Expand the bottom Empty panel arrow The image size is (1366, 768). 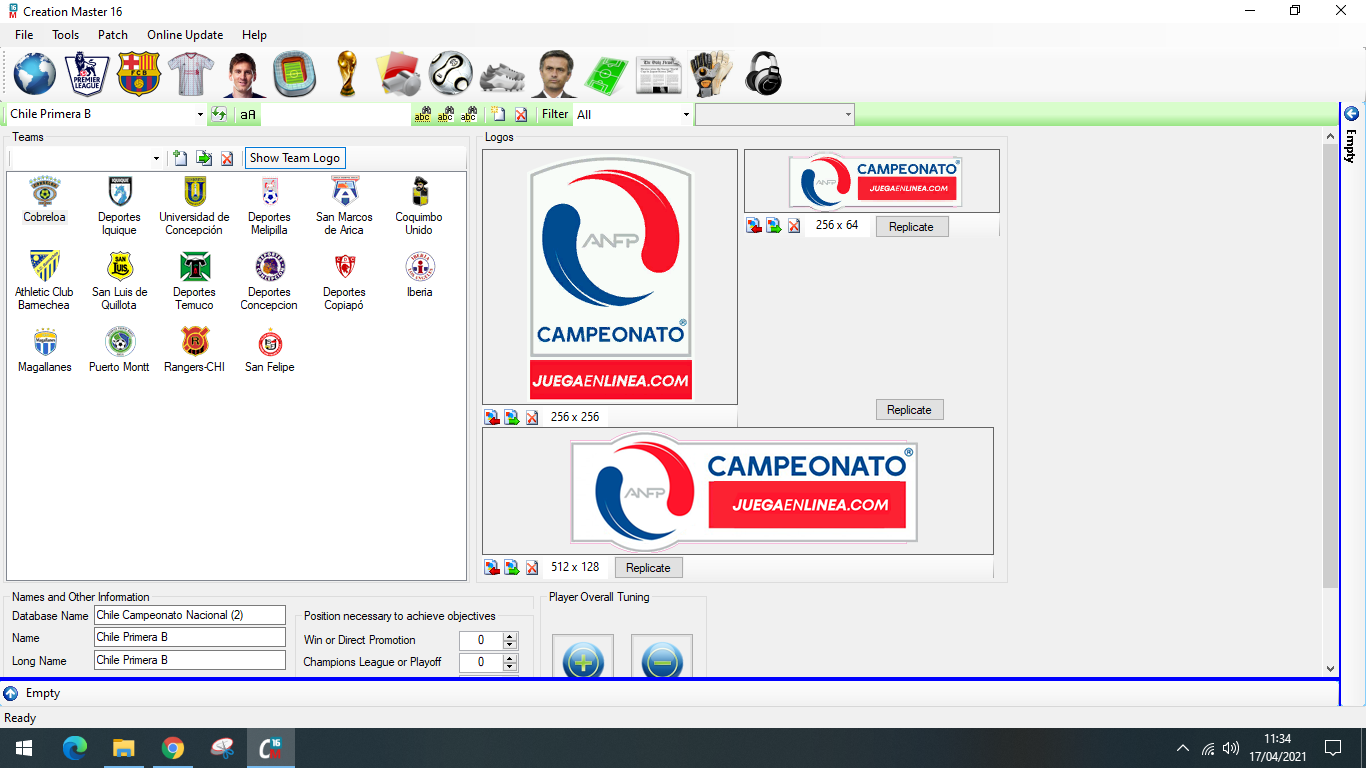pyautogui.click(x=11, y=693)
